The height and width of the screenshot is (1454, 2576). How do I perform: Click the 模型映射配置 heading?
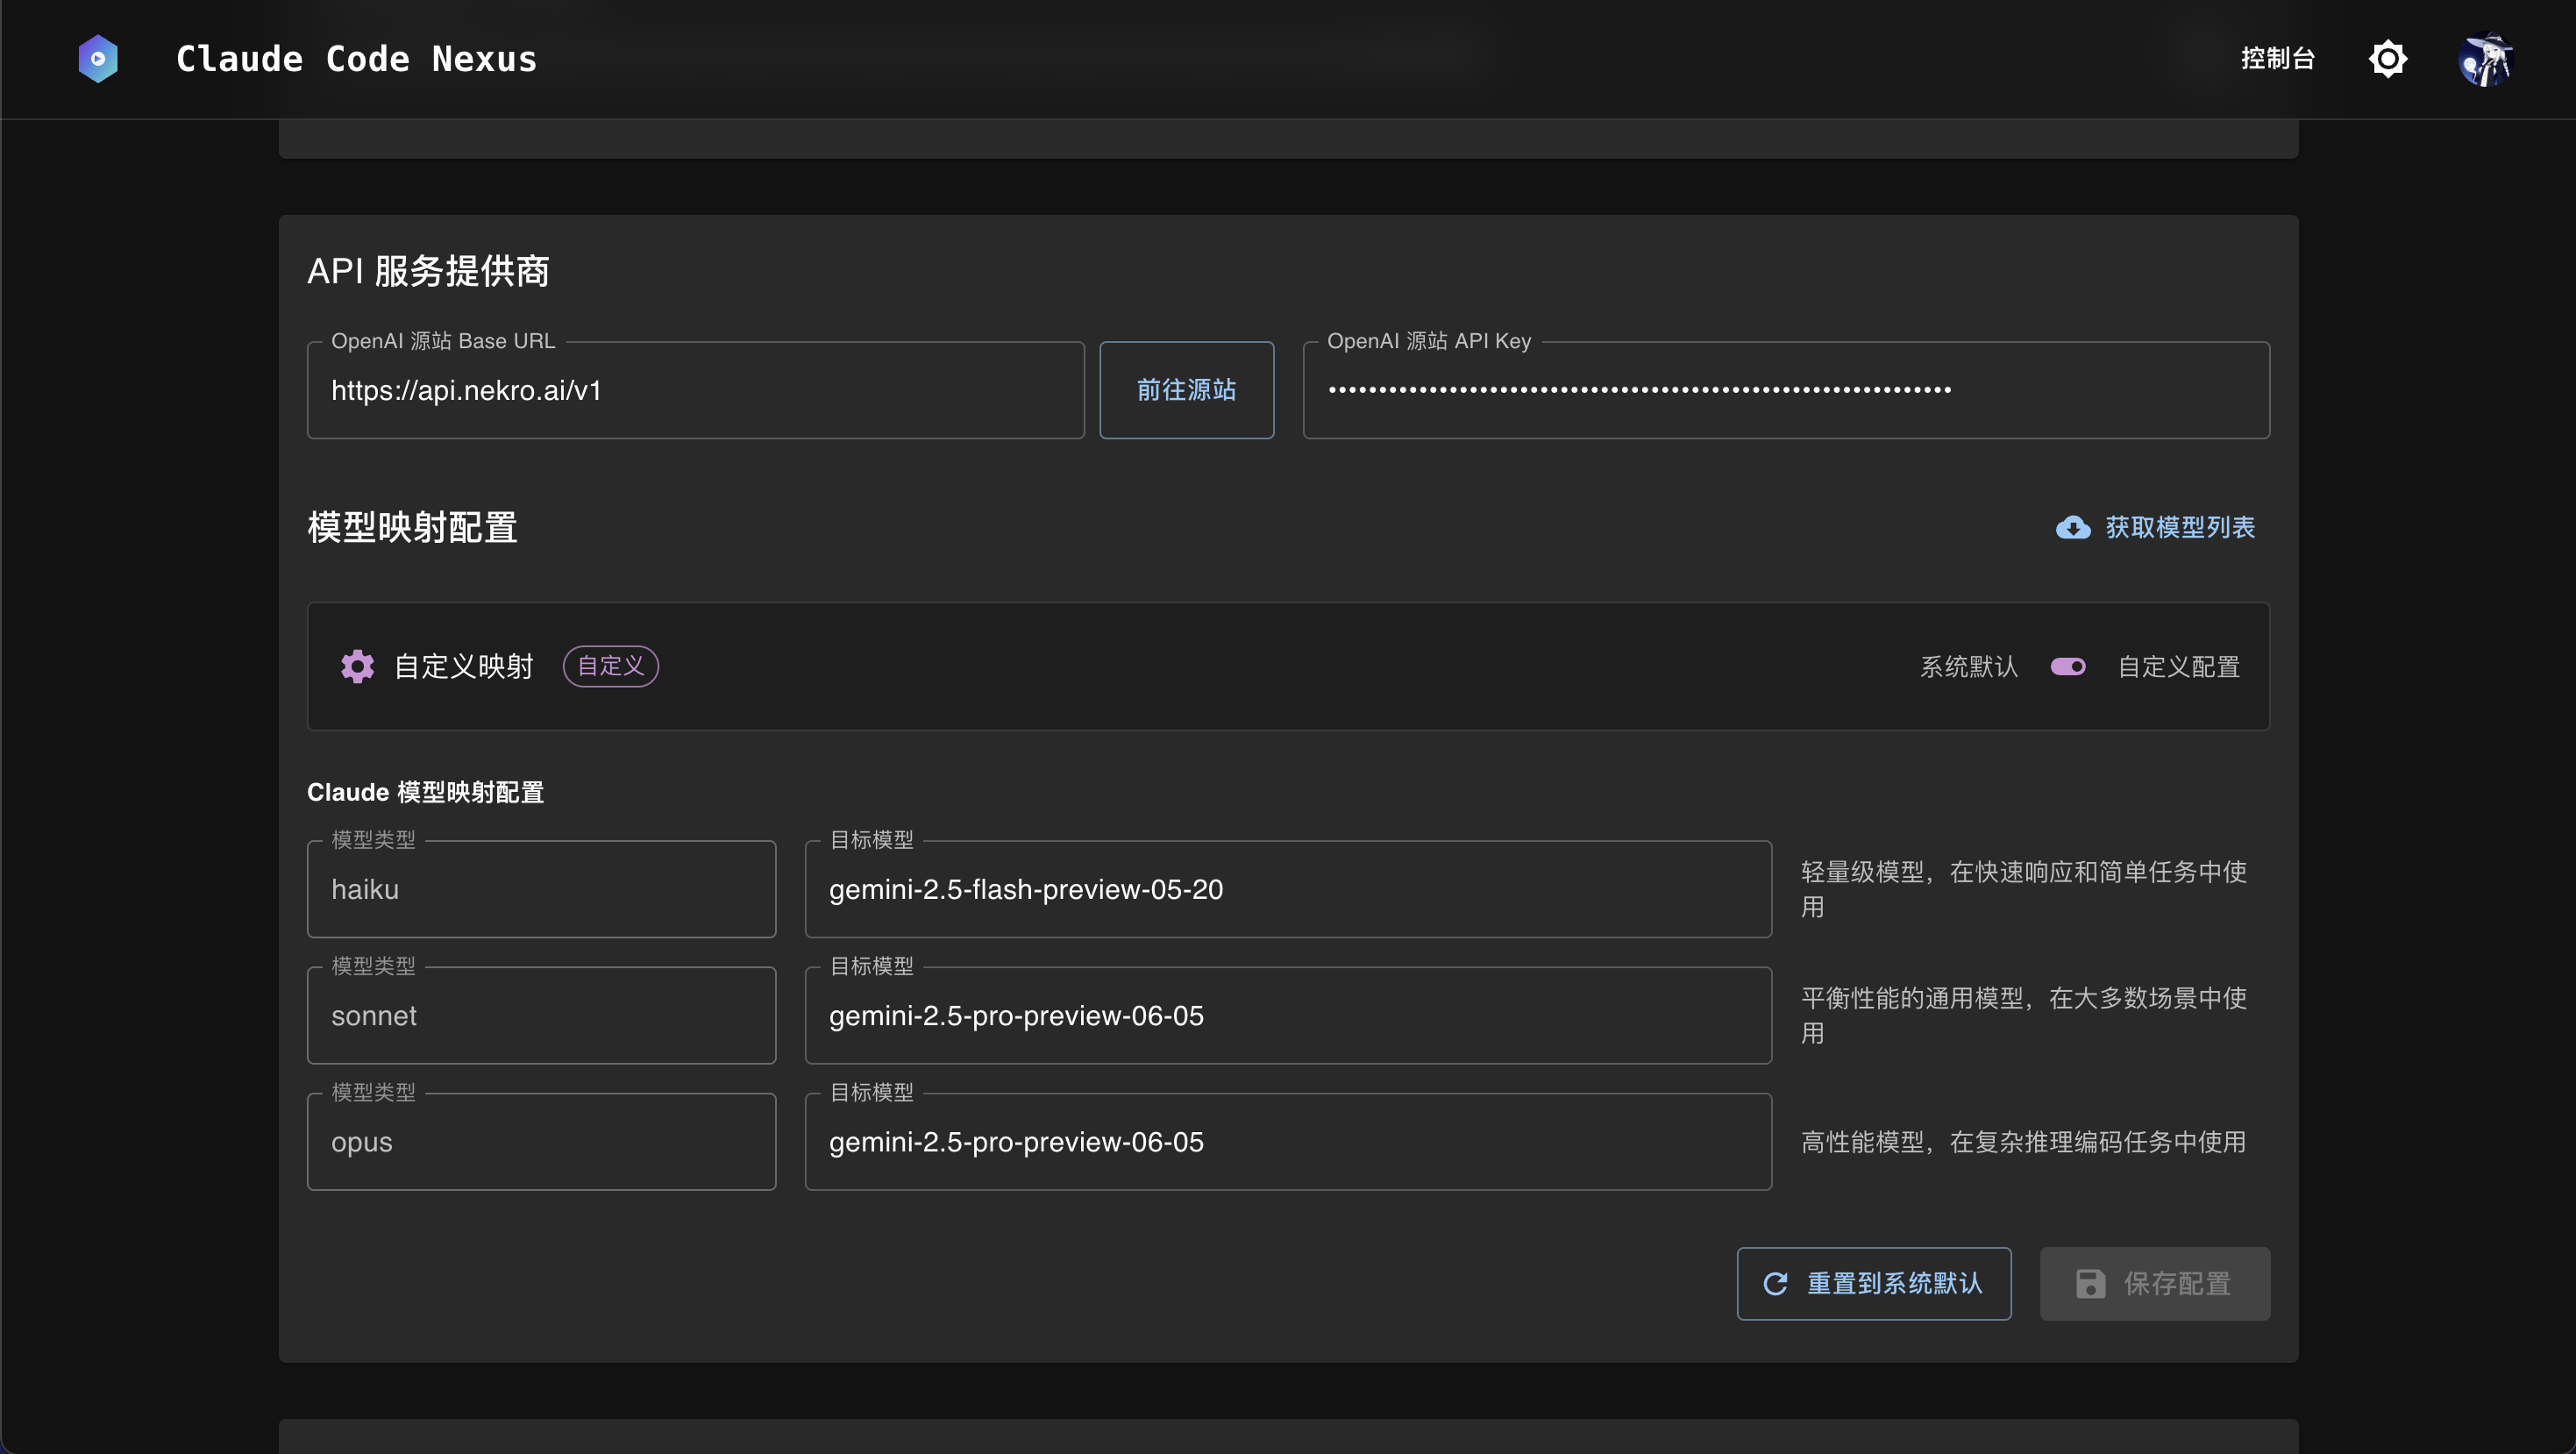coord(412,527)
